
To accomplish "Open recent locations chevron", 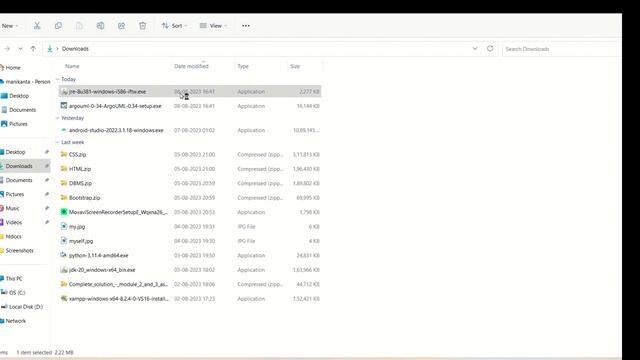I will point(20,49).
